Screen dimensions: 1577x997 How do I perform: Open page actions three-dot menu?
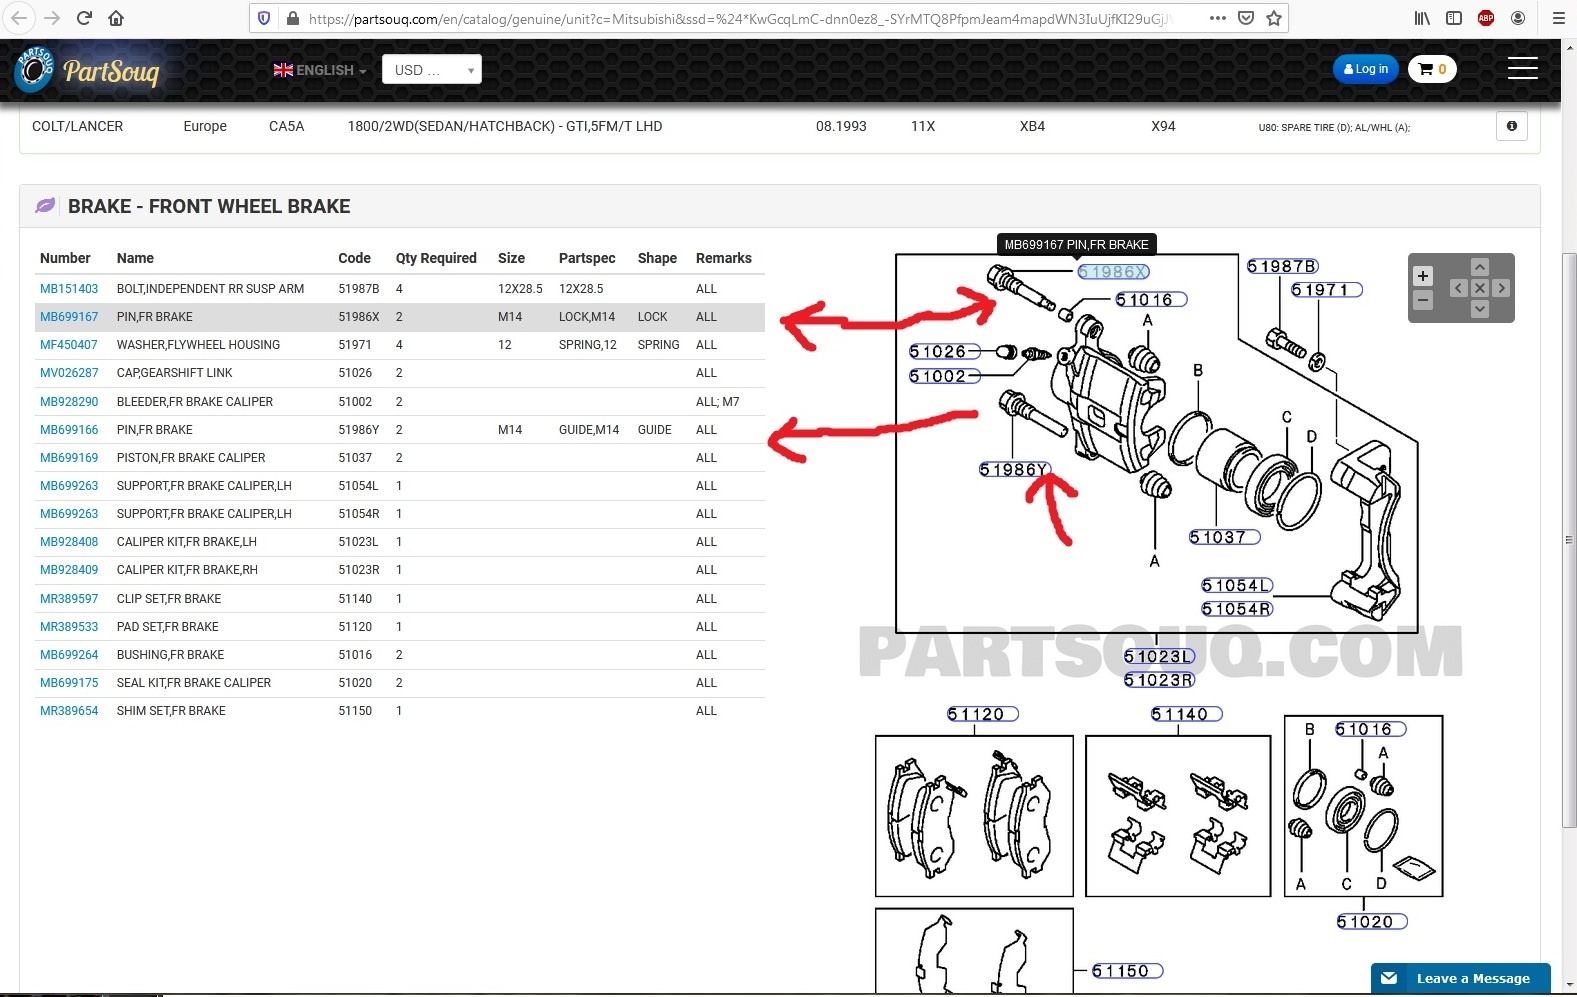tap(1217, 18)
